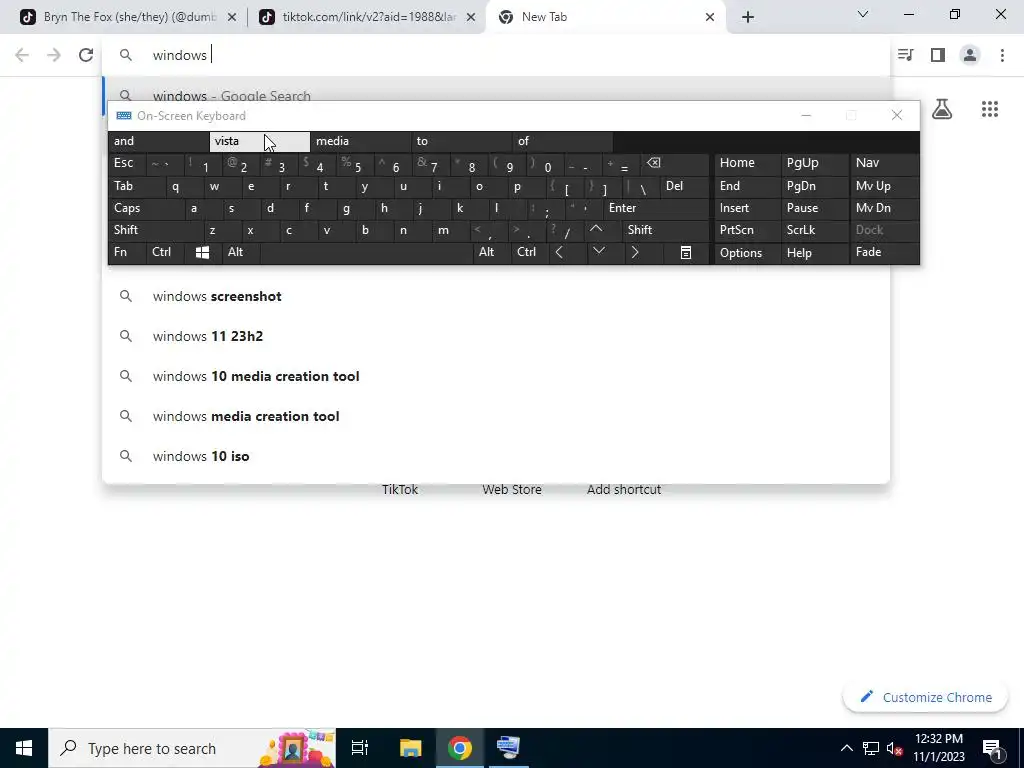
Task: Choose the 'vista' word prediction
Action: click(259, 141)
